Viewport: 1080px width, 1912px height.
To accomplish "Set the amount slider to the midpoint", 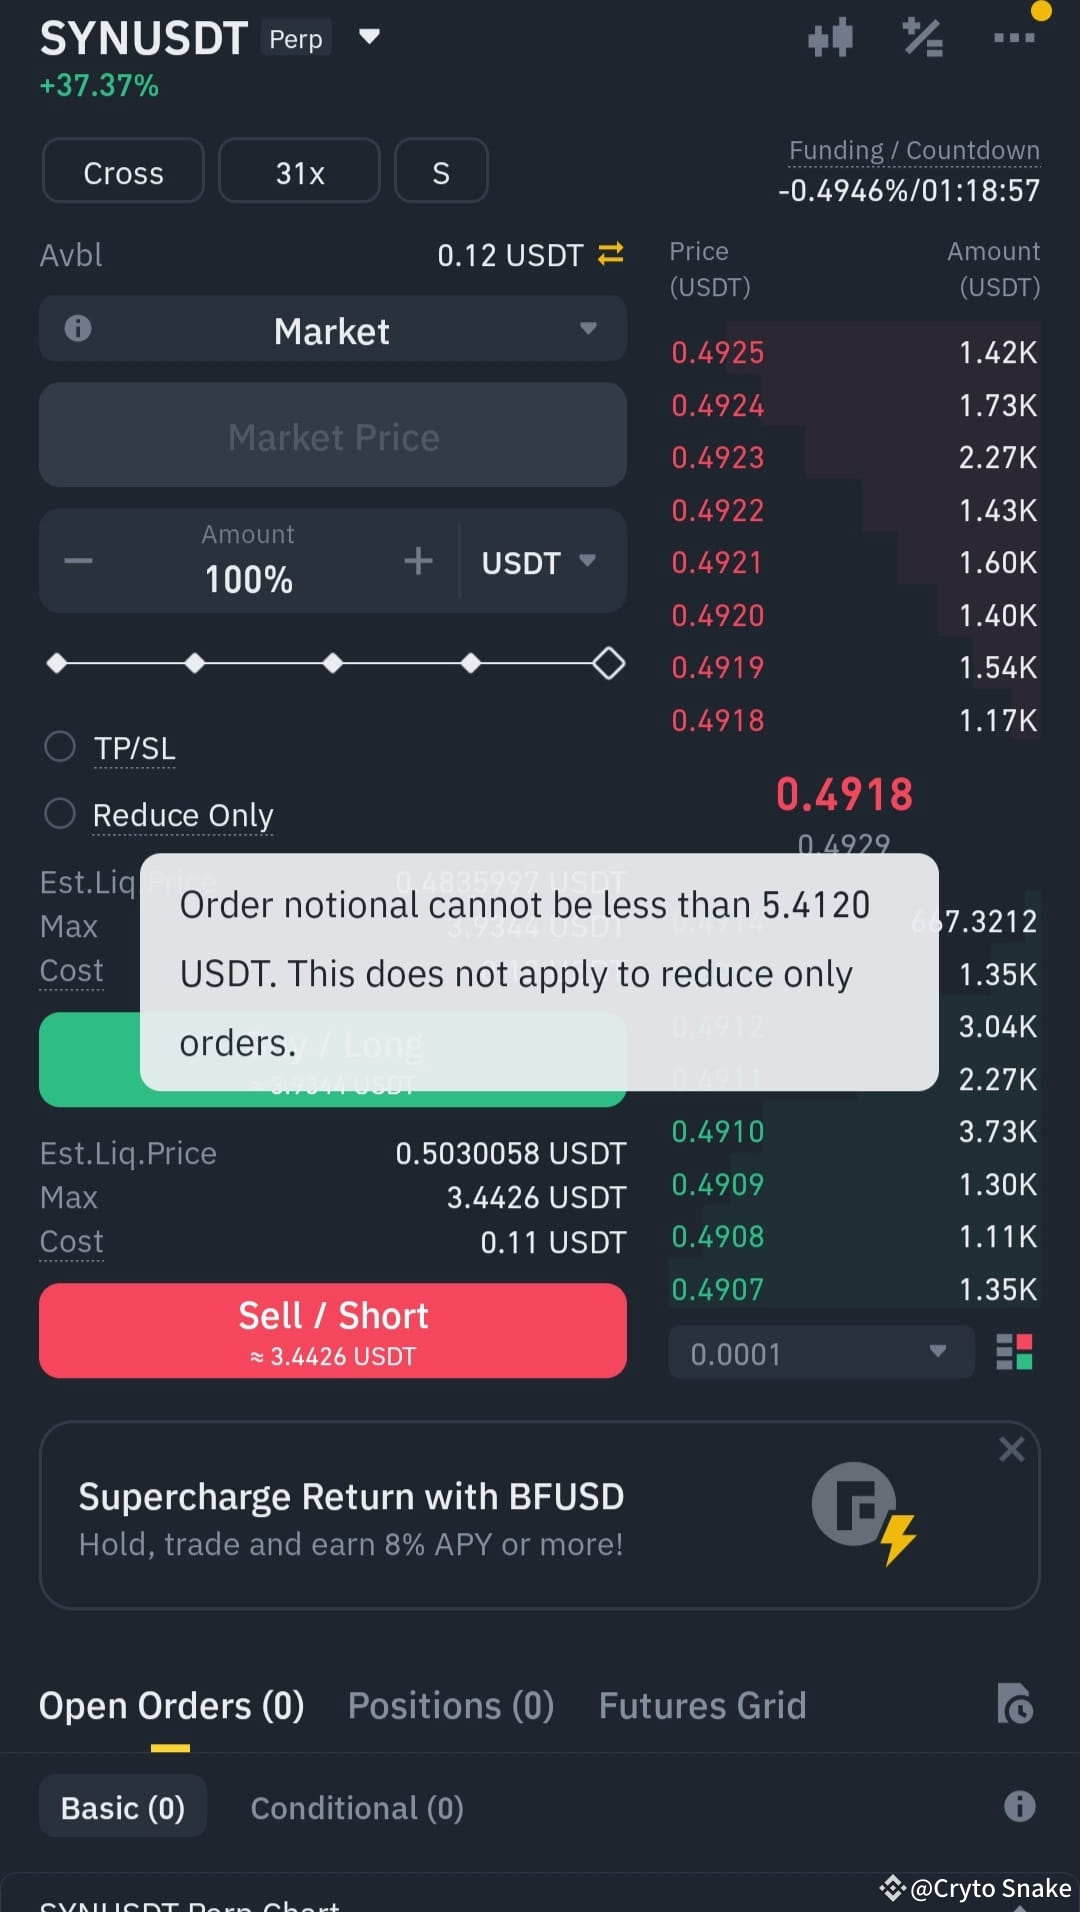I will pyautogui.click(x=333, y=663).
